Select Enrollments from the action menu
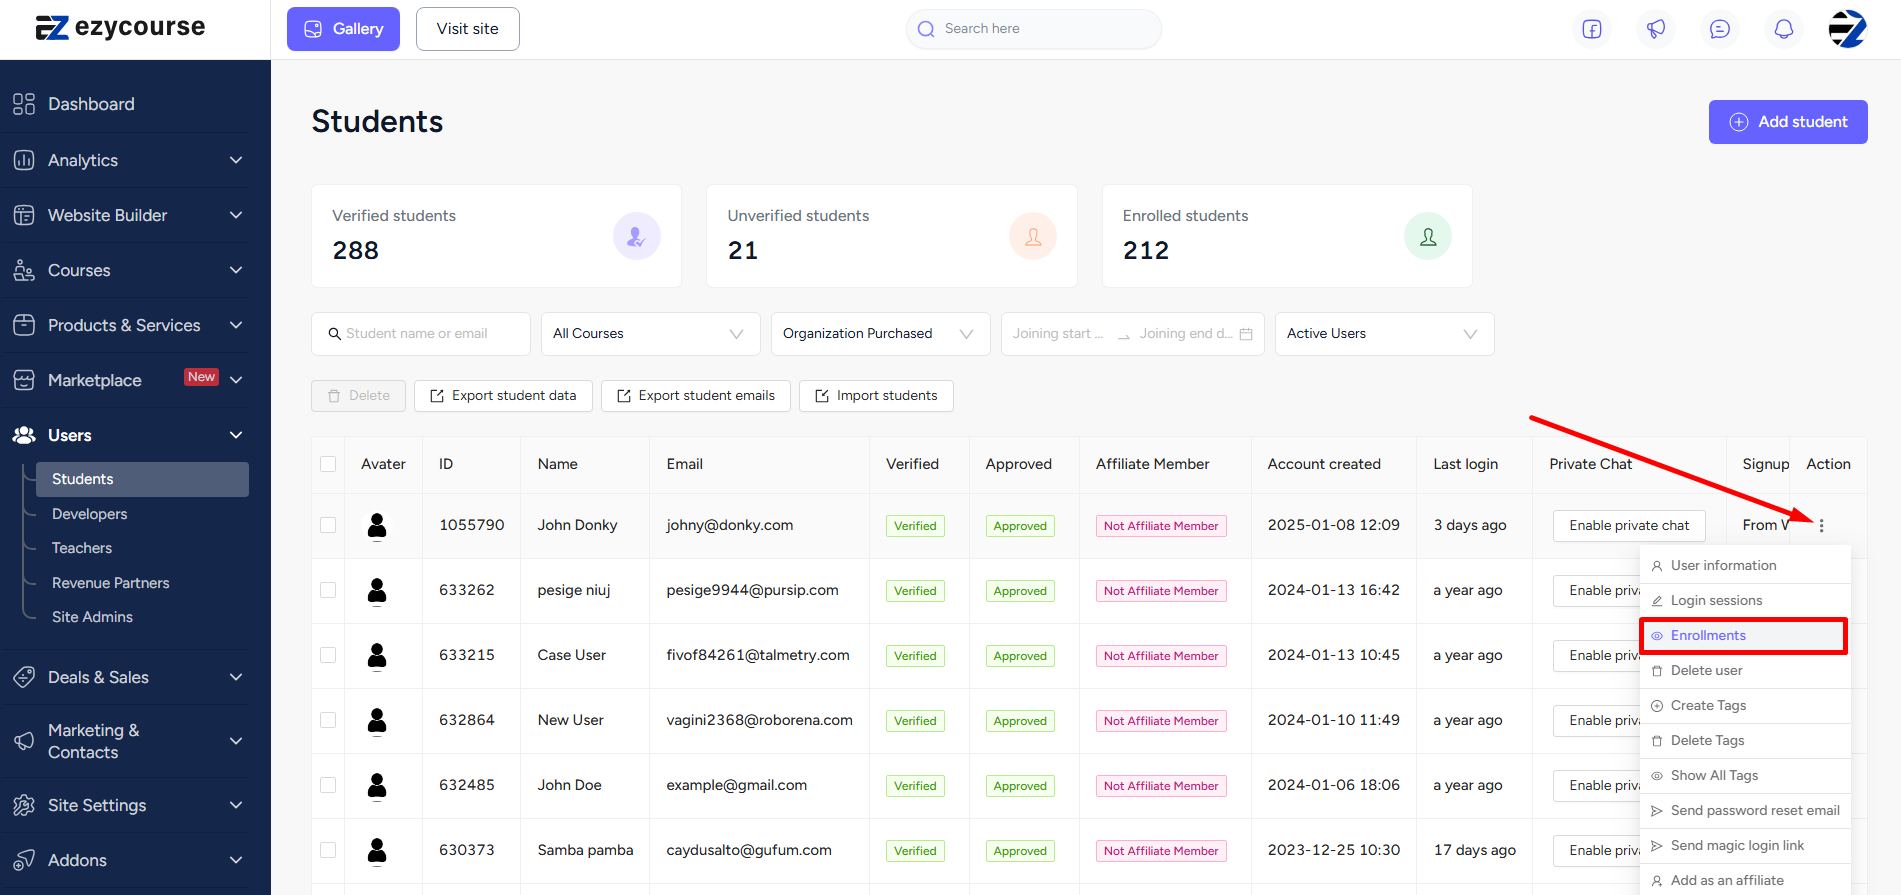This screenshot has height=895, width=1901. (1745, 636)
